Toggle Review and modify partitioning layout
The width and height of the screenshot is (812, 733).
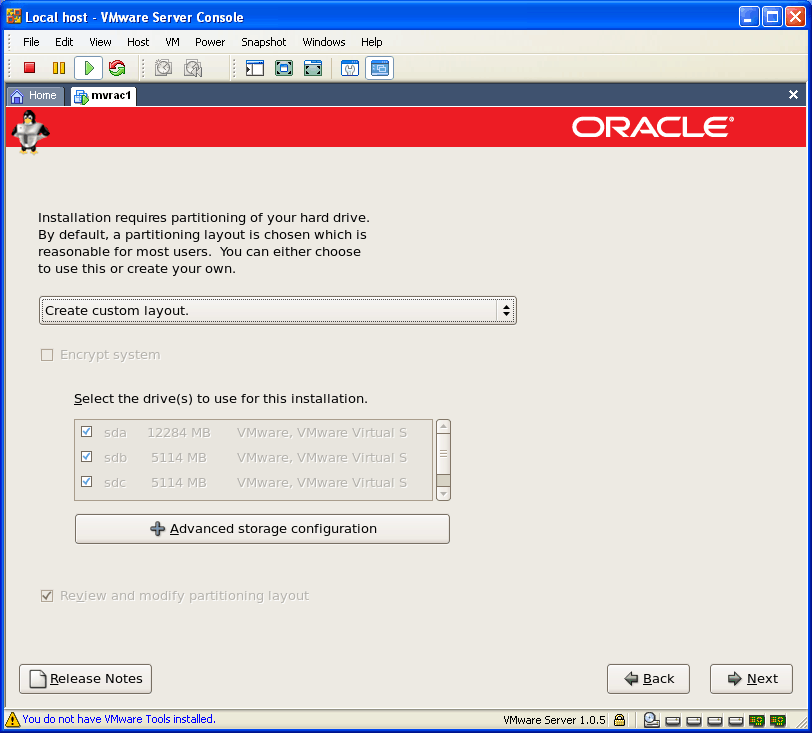[x=47, y=596]
